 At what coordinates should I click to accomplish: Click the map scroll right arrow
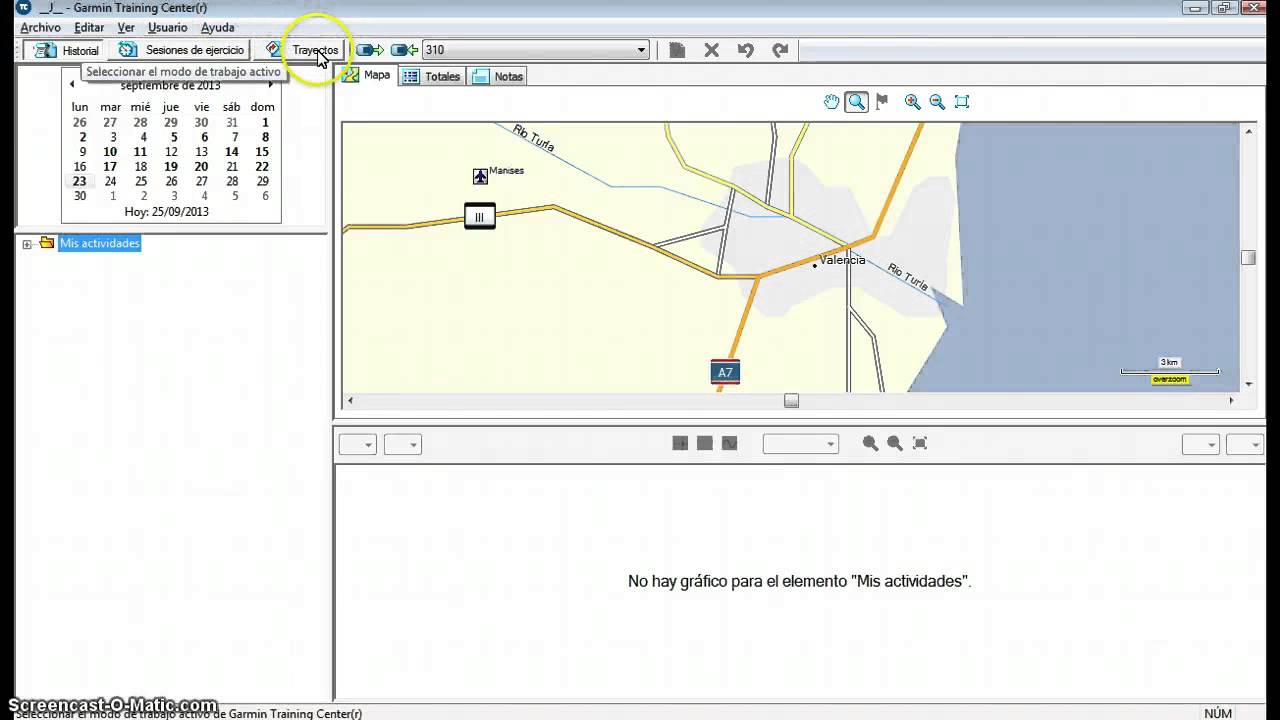1231,401
